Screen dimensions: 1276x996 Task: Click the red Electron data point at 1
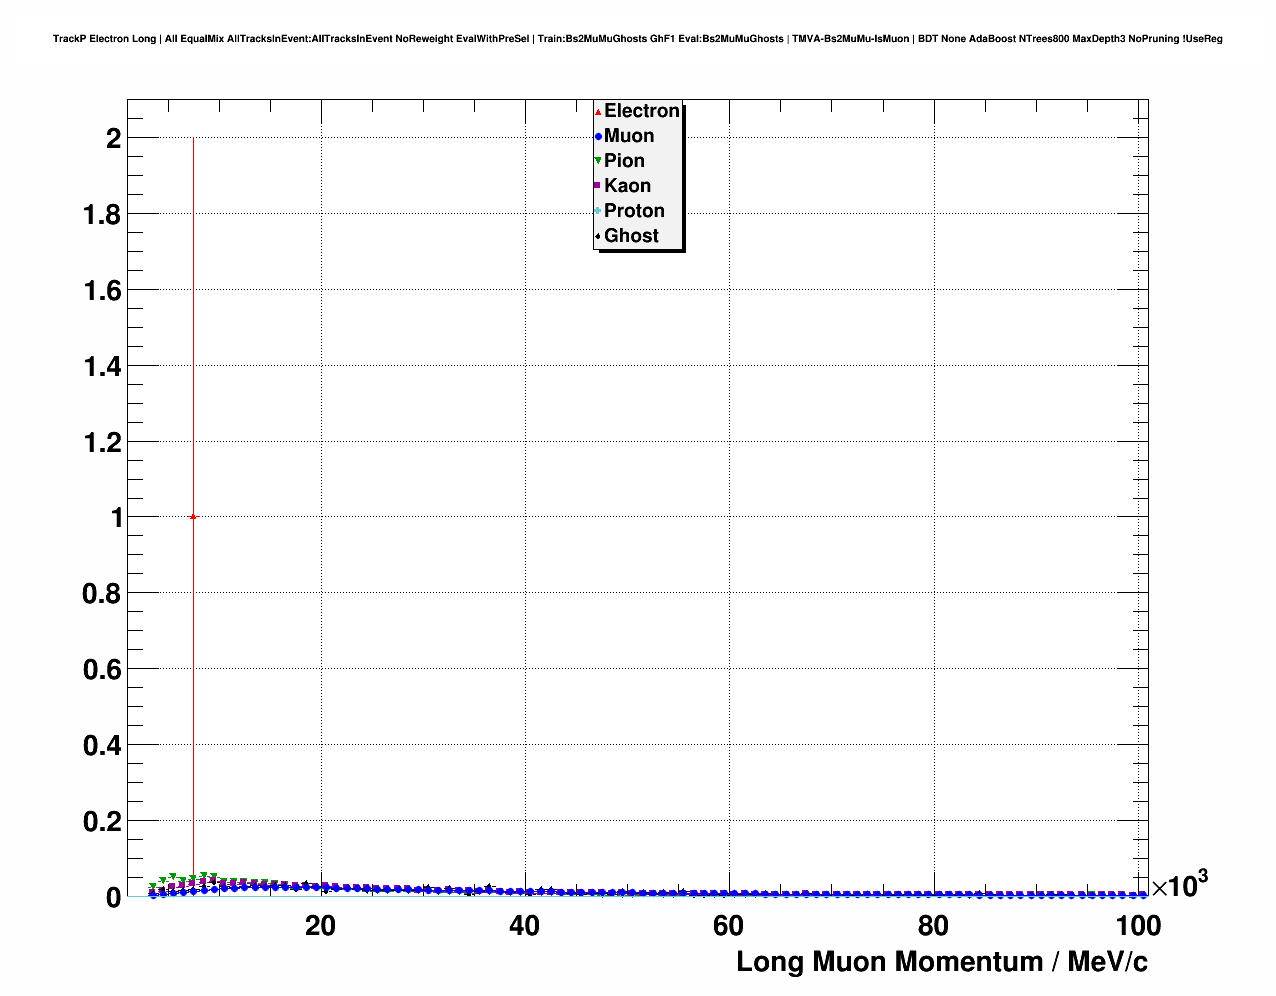193,517
